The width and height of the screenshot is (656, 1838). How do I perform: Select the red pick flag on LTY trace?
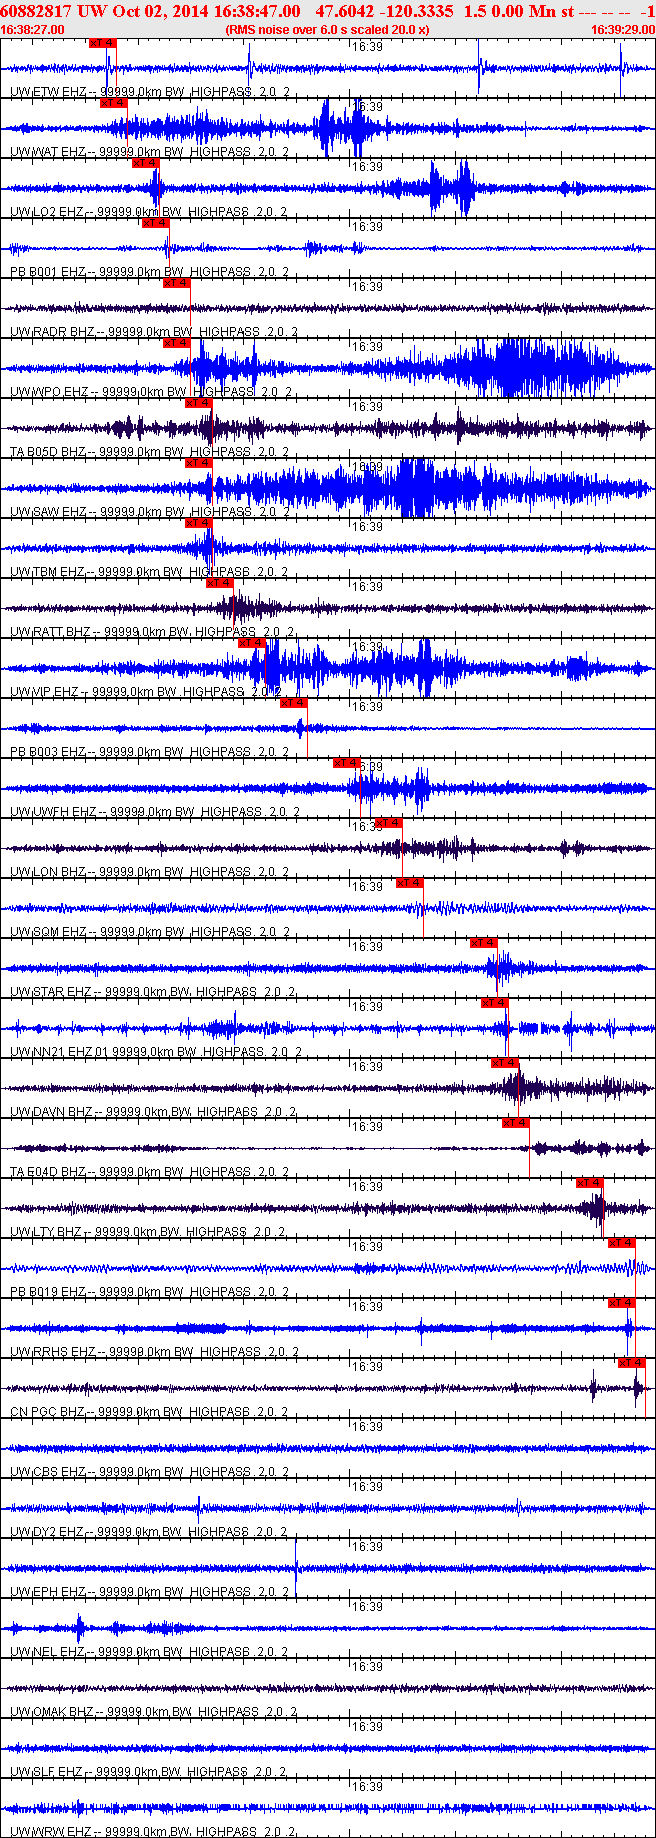(x=590, y=1183)
